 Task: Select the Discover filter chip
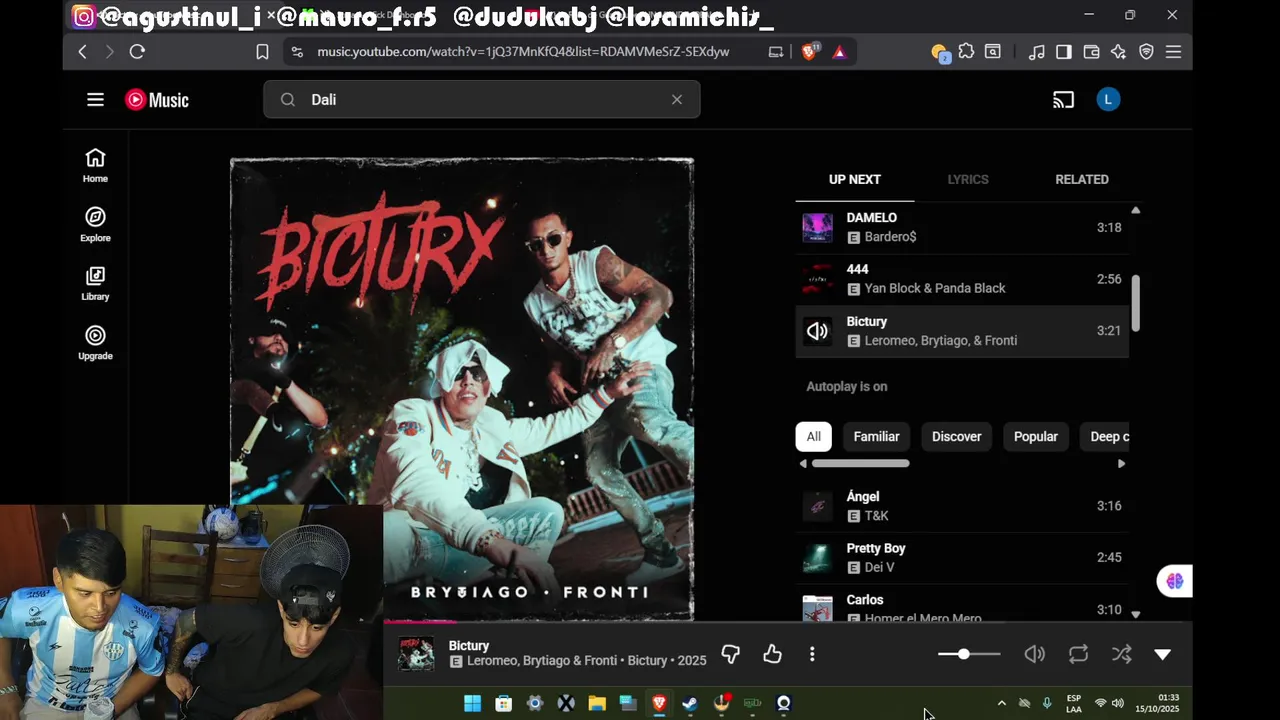tap(957, 437)
